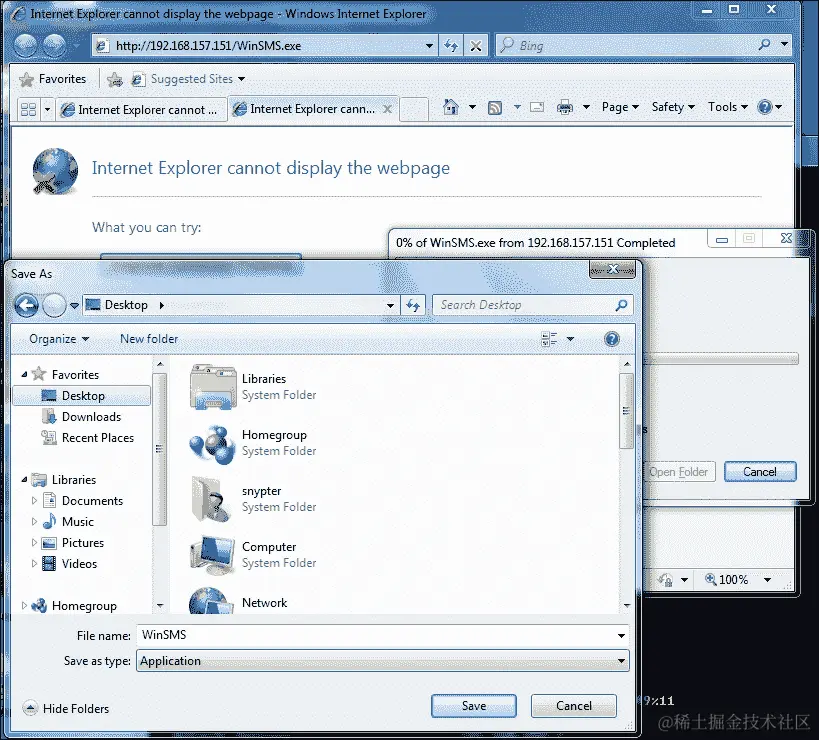Screen dimensions: 819x740
Task: Click the Search Desktop field
Action: 533,305
